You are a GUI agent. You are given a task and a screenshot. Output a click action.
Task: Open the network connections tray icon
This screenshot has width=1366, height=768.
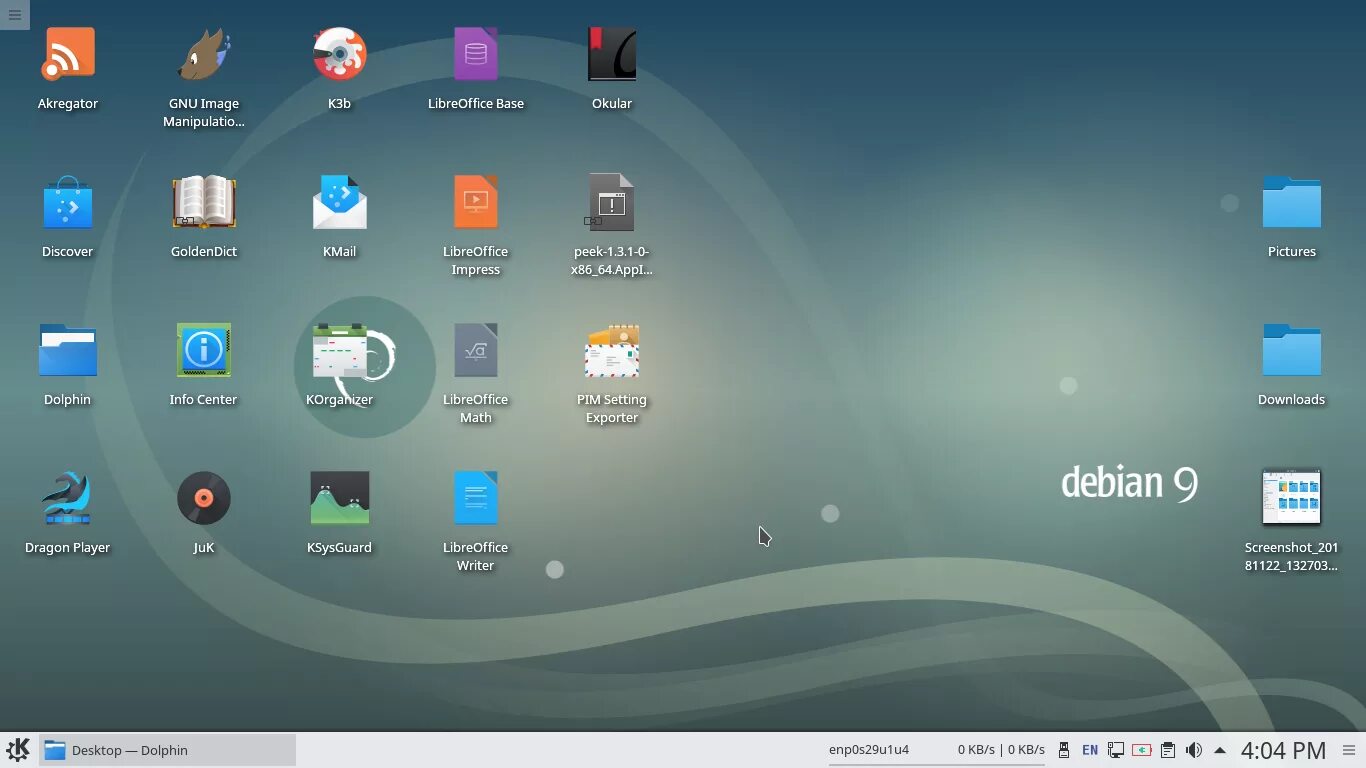(1116, 750)
